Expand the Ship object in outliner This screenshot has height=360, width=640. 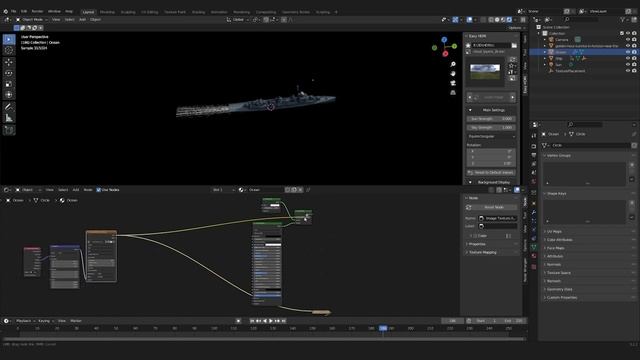click(x=544, y=58)
